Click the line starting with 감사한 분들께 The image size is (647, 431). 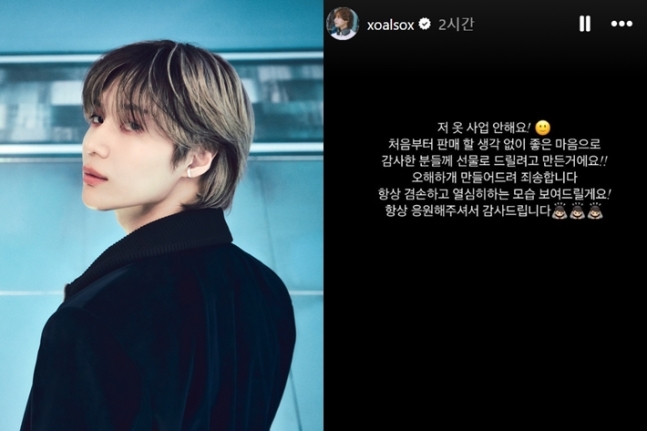pyautogui.click(x=494, y=161)
